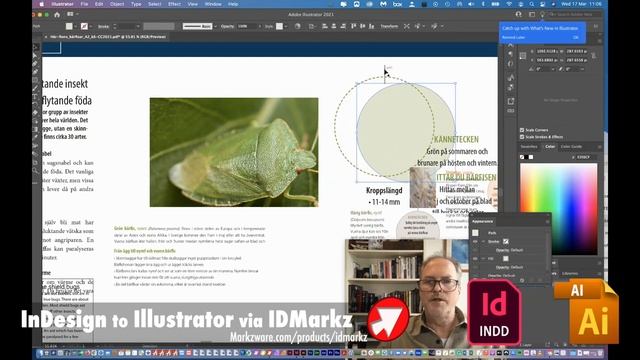Click the macOS volume icon
Viewport: 640px width, 360px height.
pyautogui.click(x=471, y=4)
